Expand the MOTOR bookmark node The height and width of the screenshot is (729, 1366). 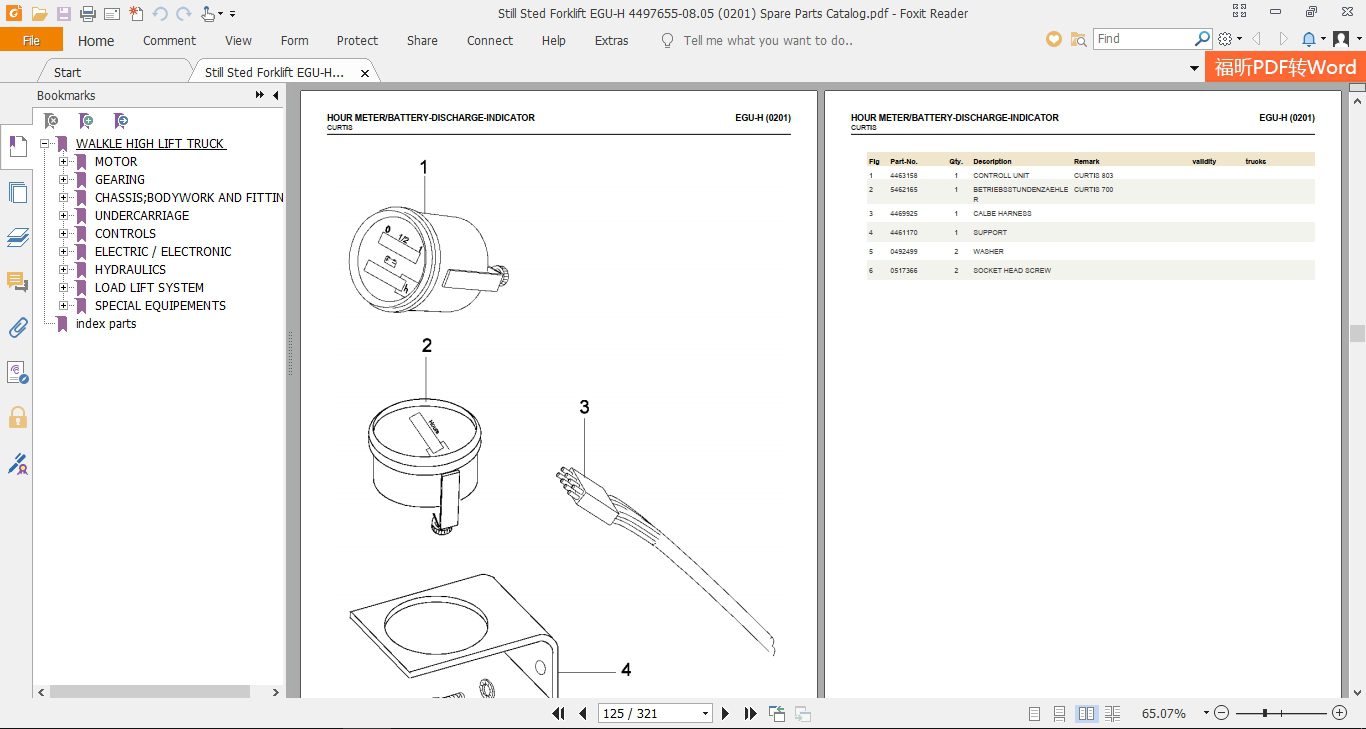pos(64,162)
